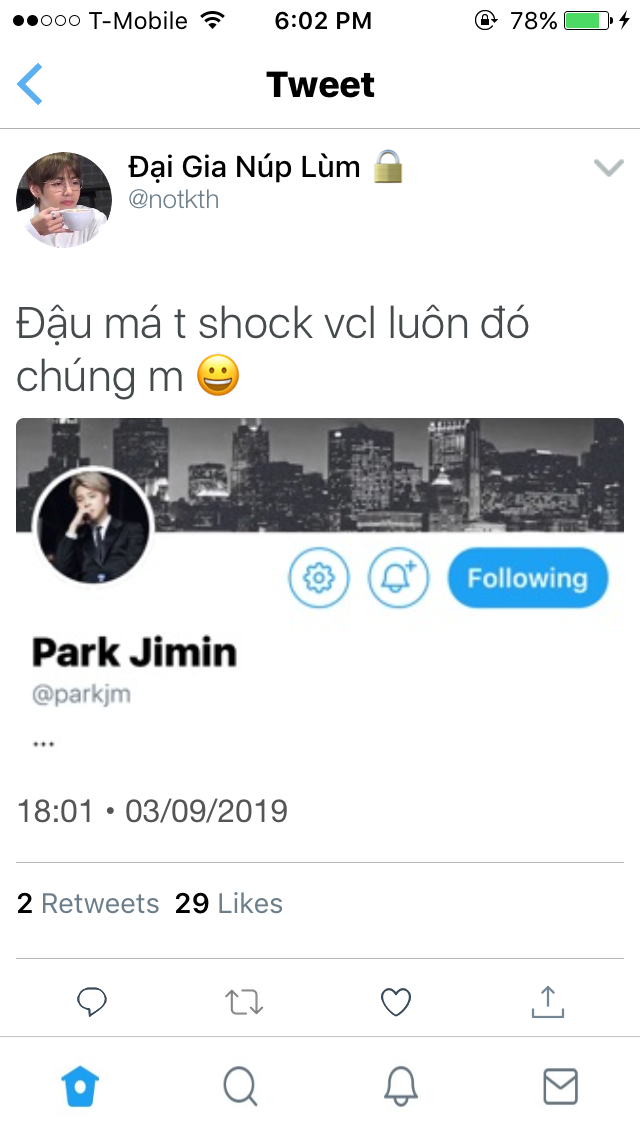This screenshot has width=640, height=1136.
Task: Tap the retweet arrows icon
Action: (244, 1003)
